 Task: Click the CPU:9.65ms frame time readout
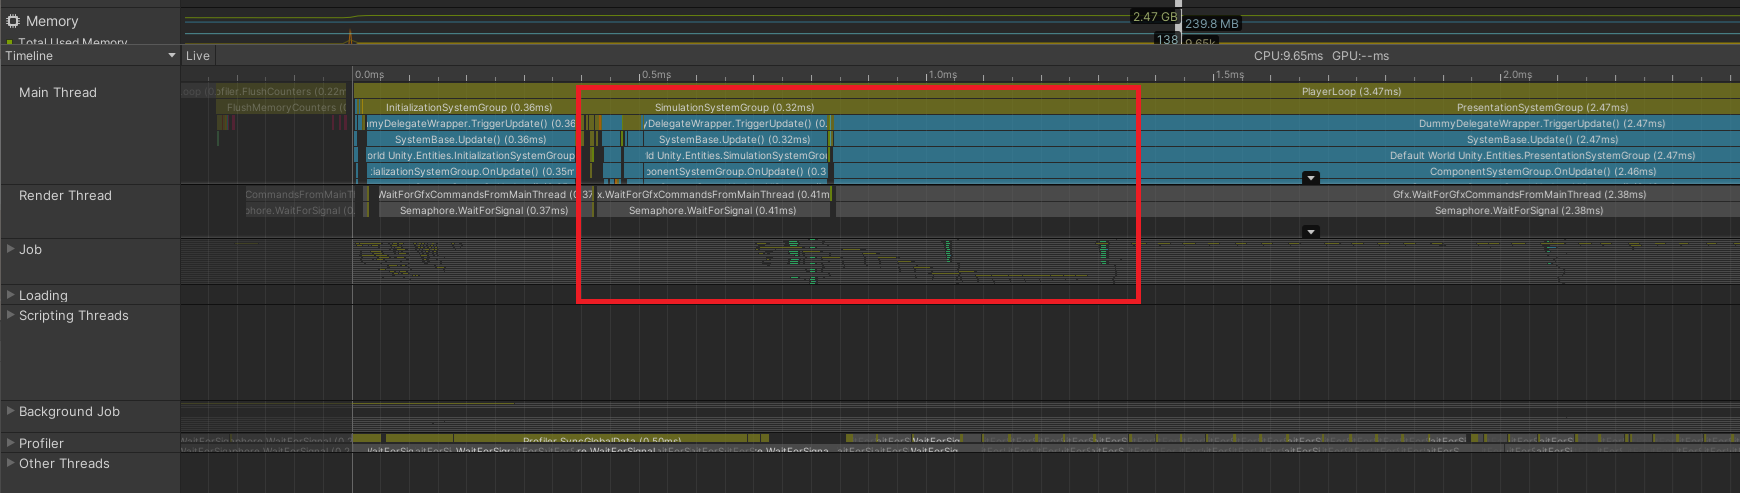pos(1288,56)
